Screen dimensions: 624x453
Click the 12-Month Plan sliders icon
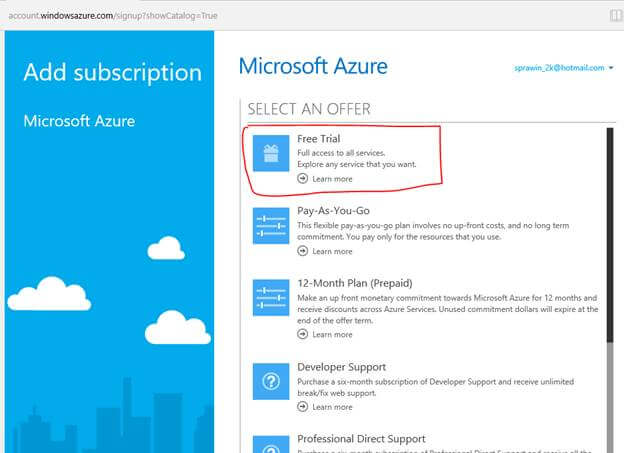coord(271,298)
